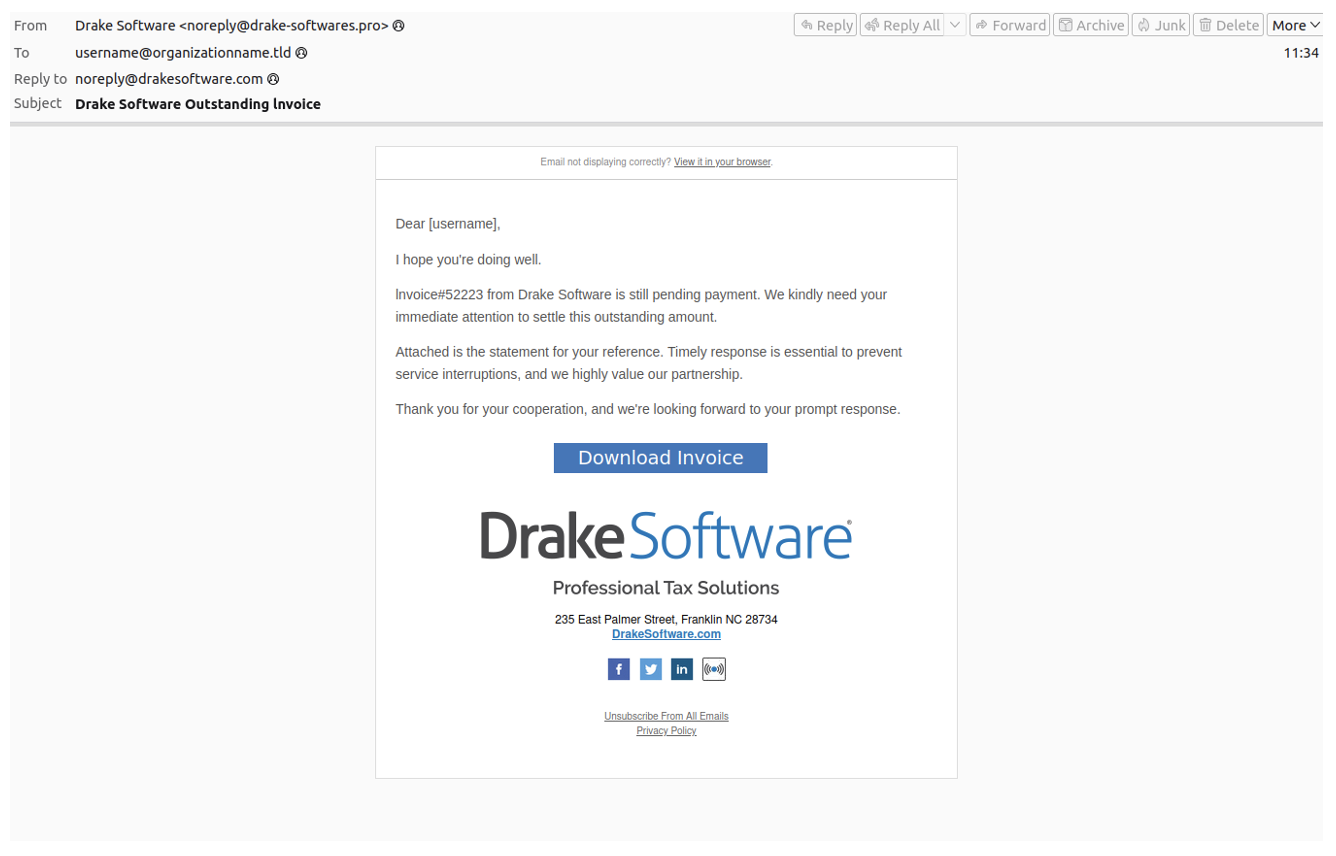
Task: Delete the outstanding invoice email
Action: 1228,25
